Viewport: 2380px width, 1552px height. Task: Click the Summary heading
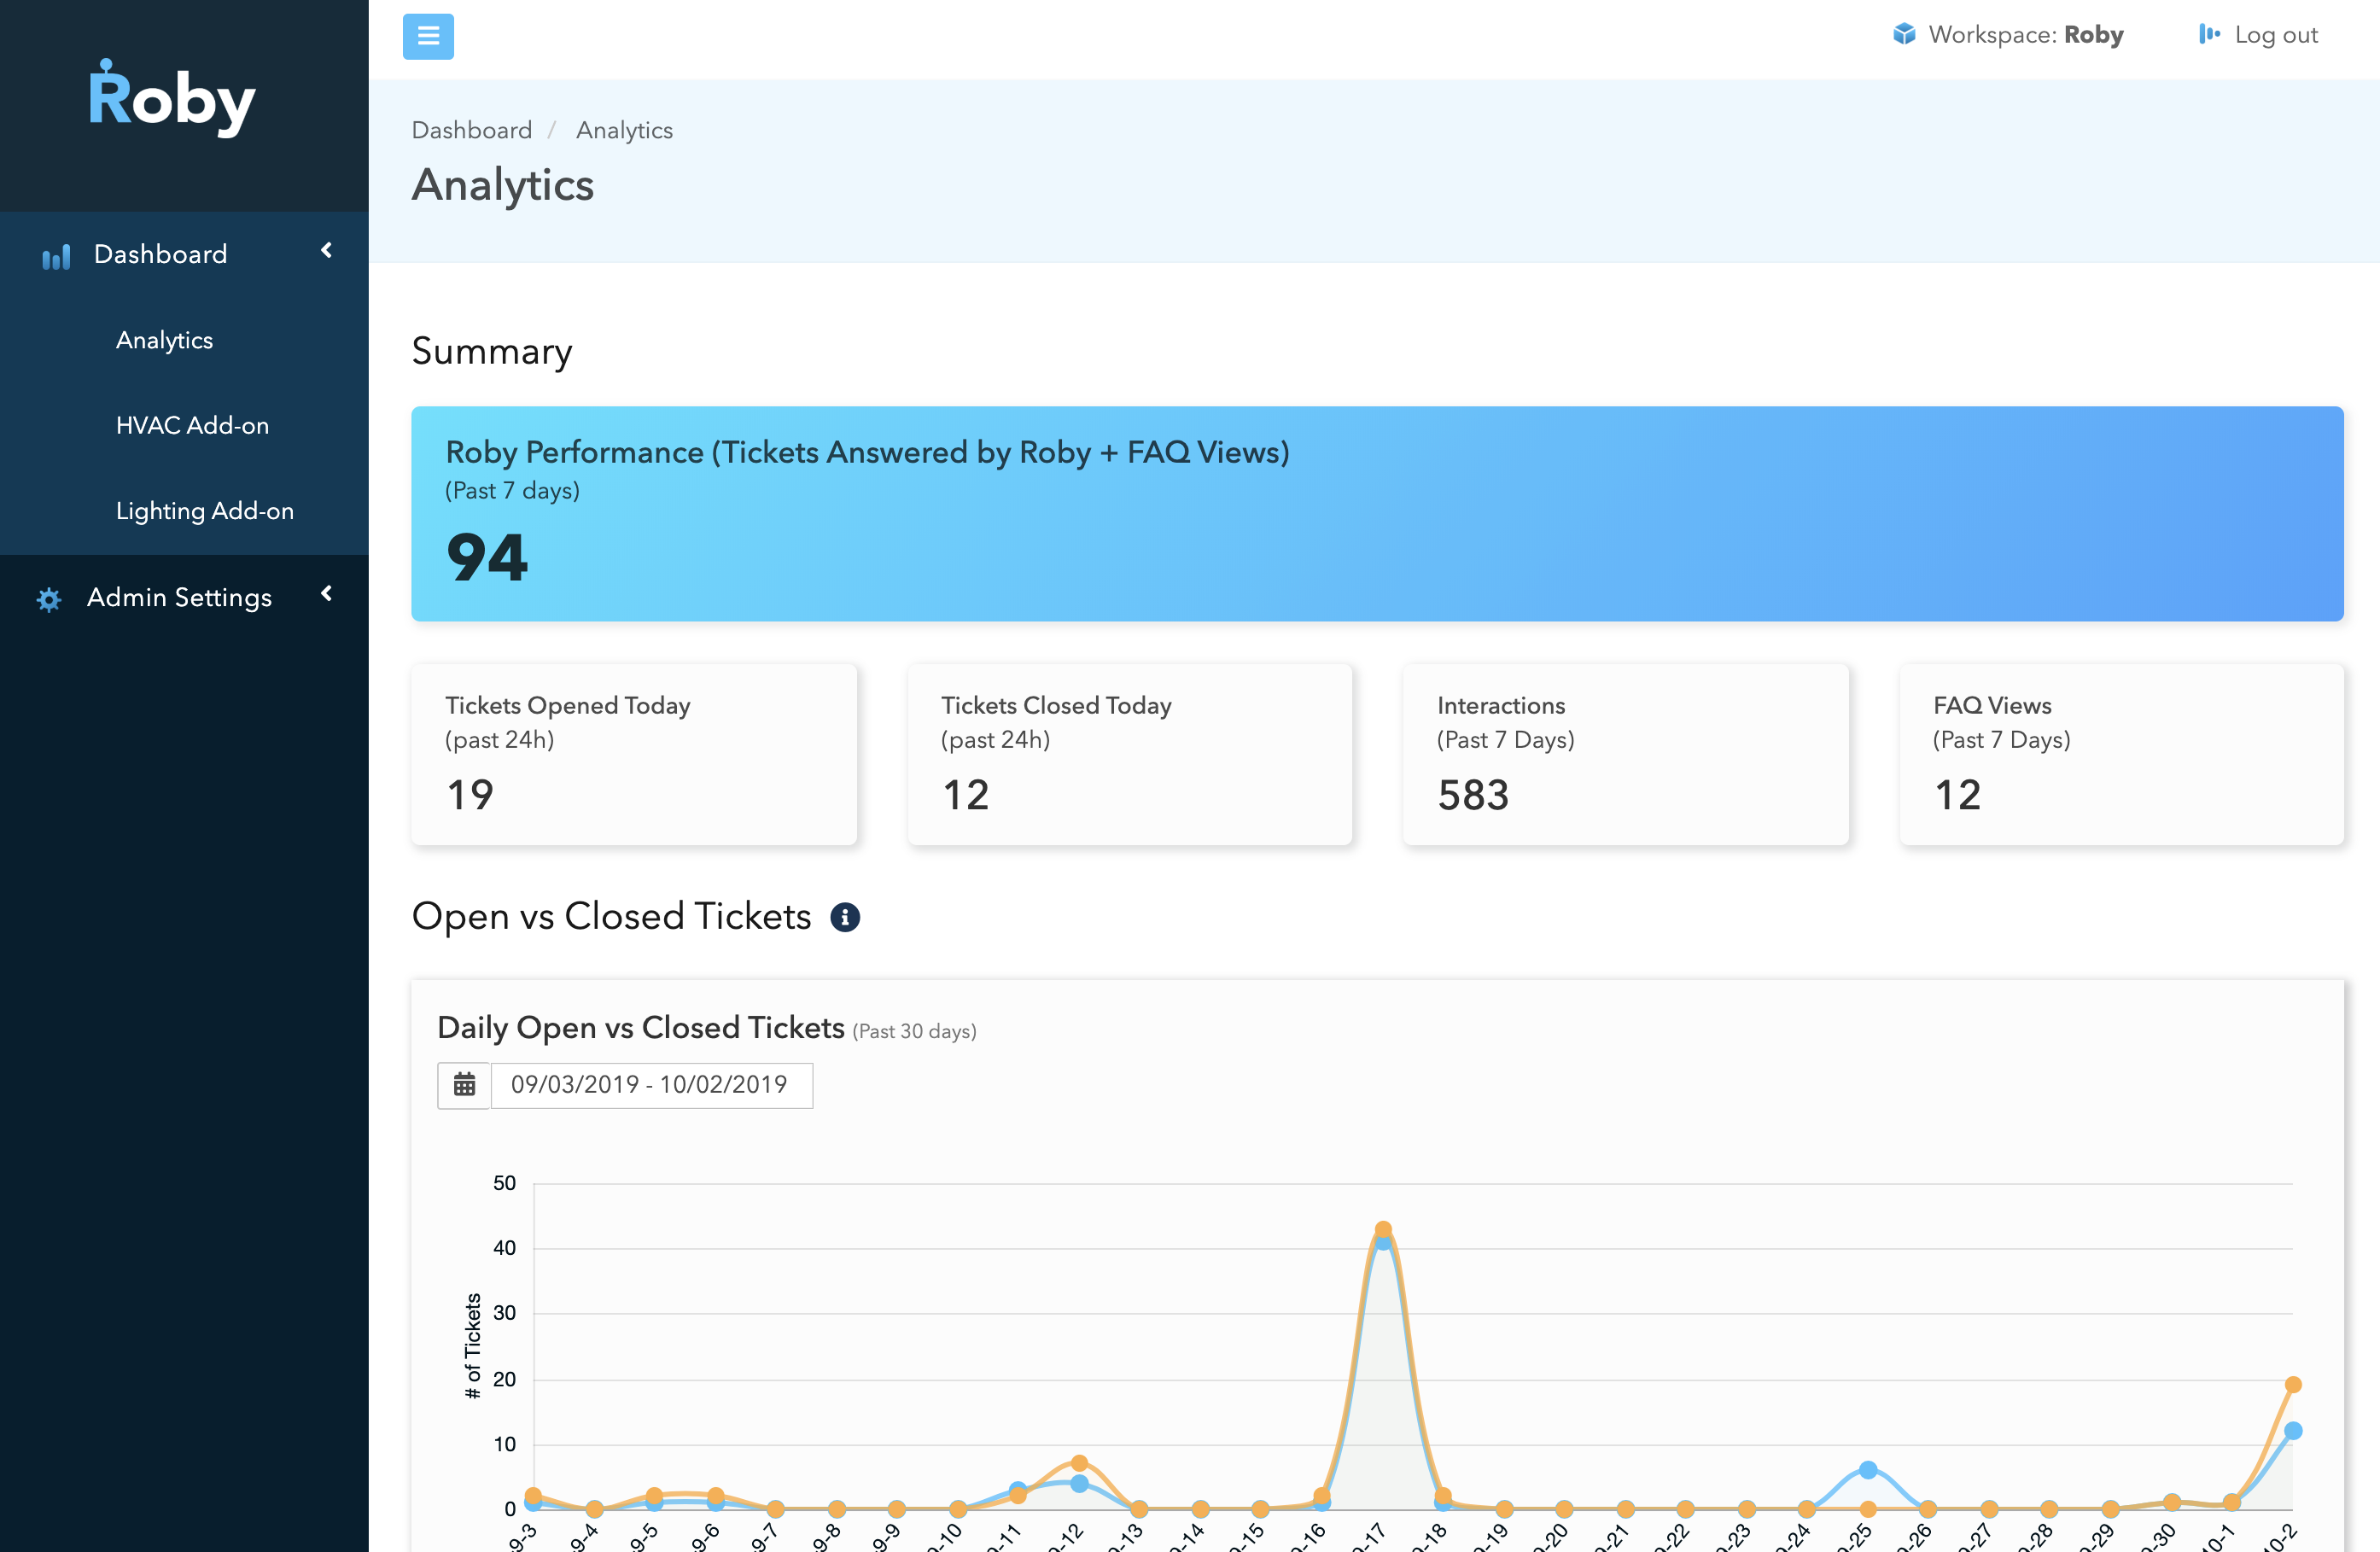click(x=492, y=351)
